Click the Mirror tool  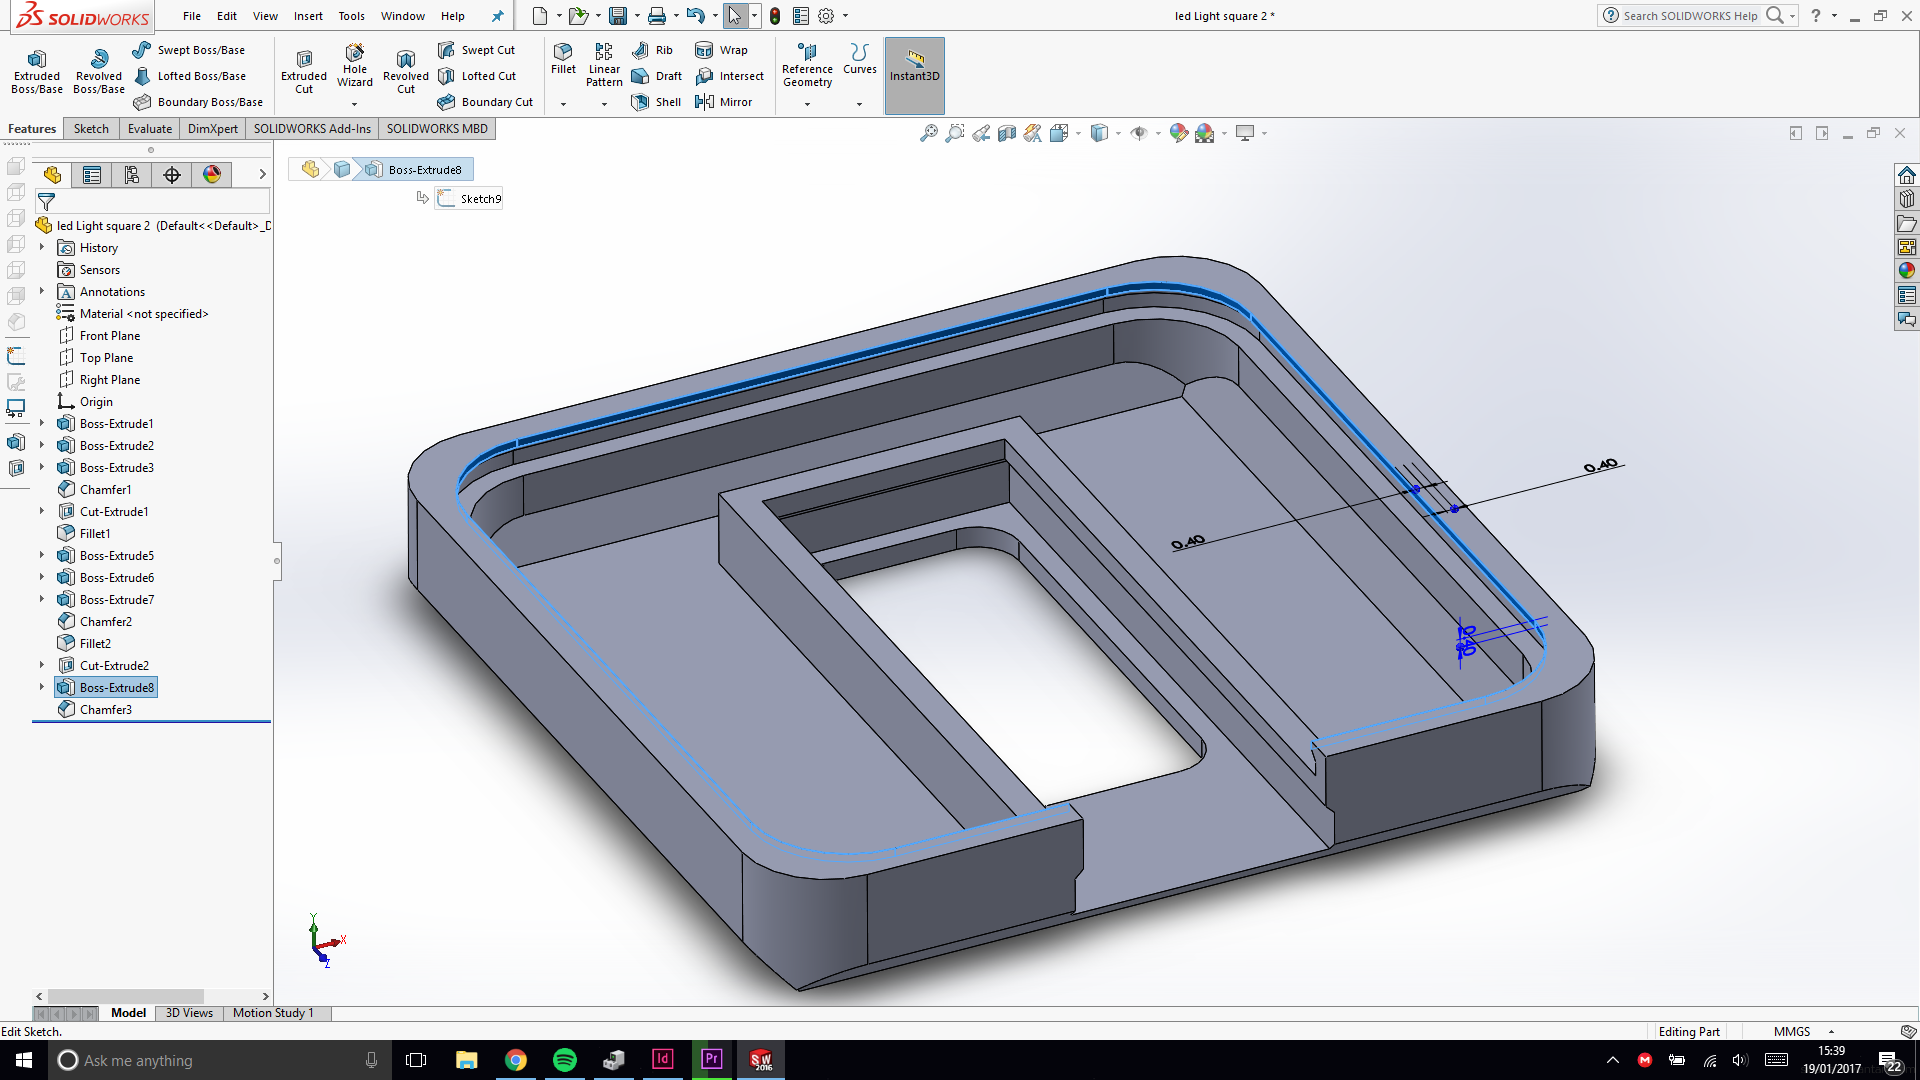point(723,102)
